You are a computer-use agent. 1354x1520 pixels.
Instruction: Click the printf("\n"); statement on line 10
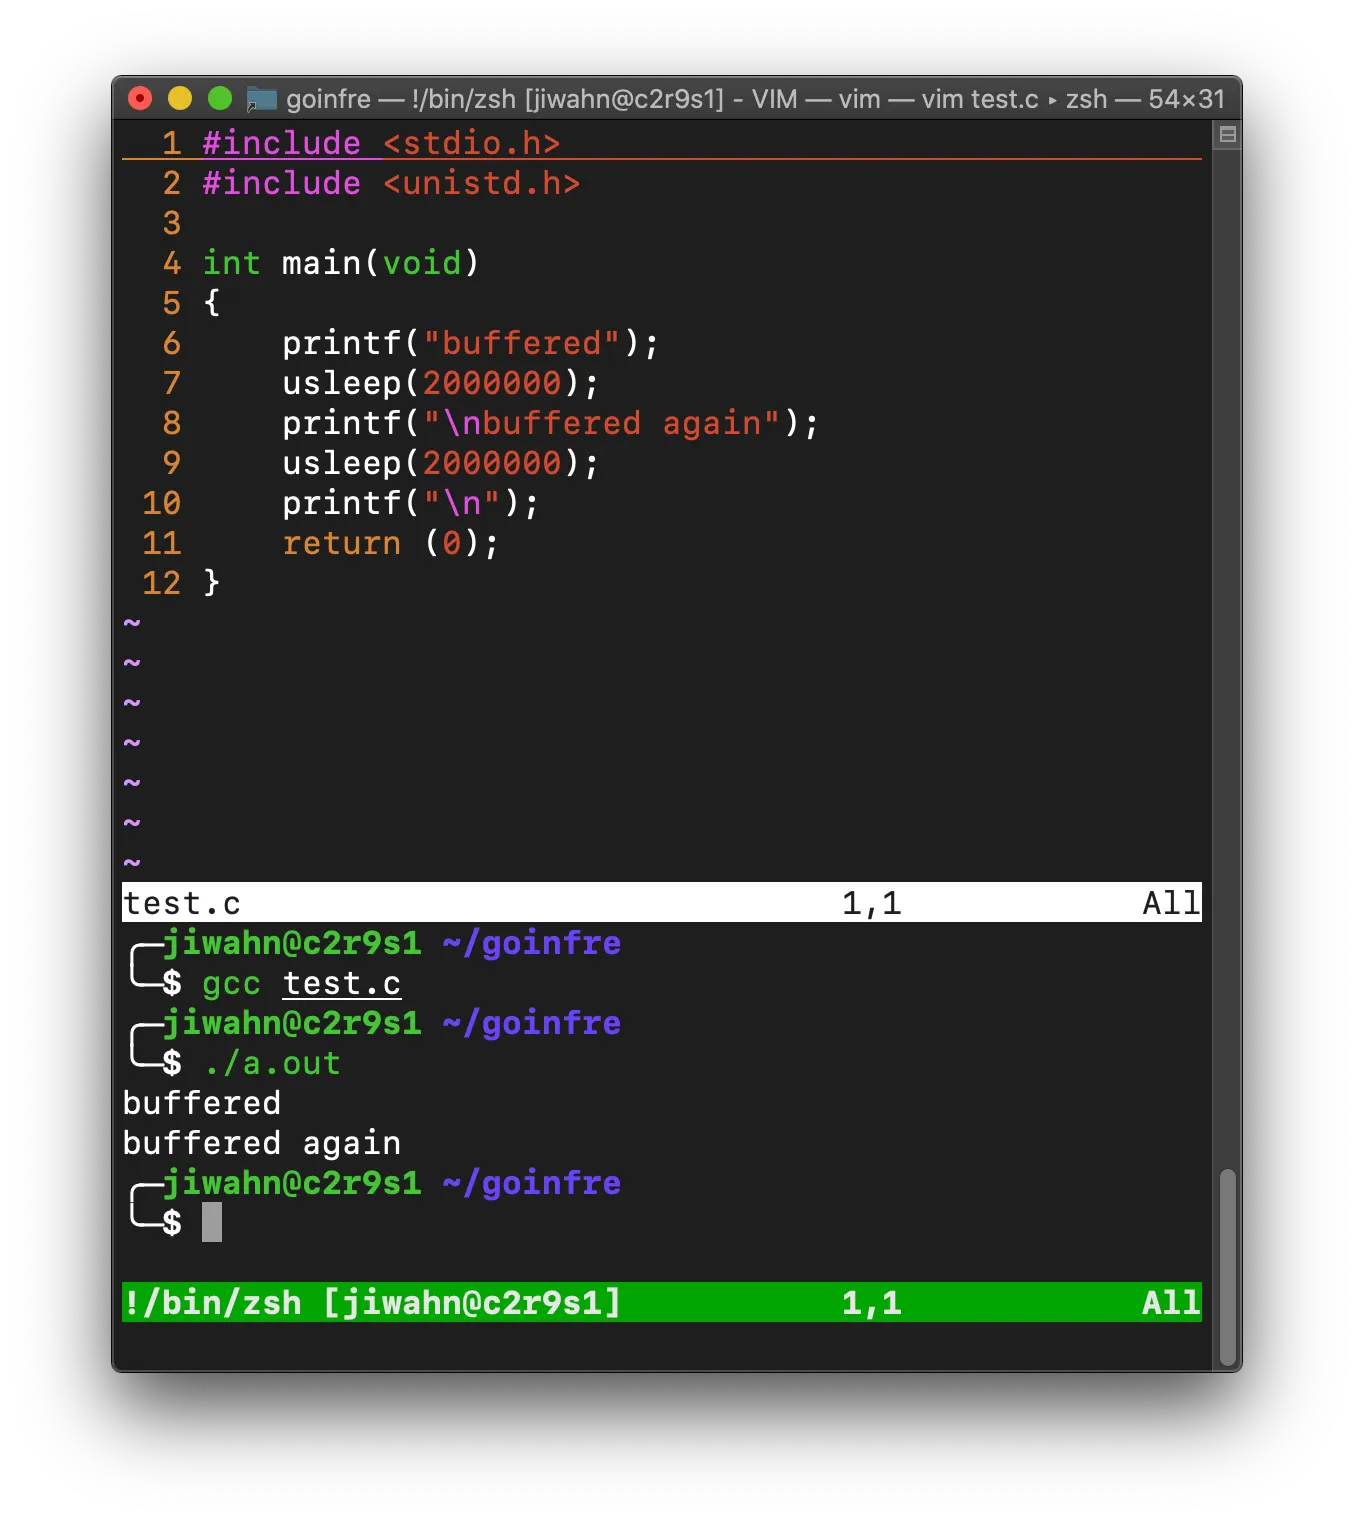pyautogui.click(x=410, y=503)
